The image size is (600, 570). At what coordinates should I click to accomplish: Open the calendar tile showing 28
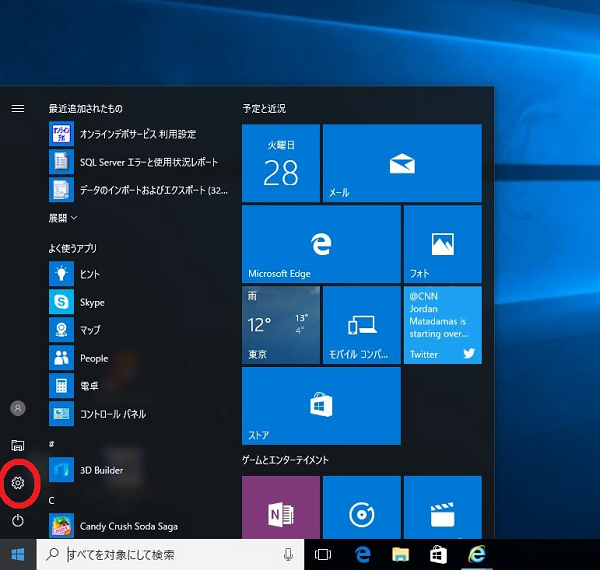pyautogui.click(x=281, y=163)
